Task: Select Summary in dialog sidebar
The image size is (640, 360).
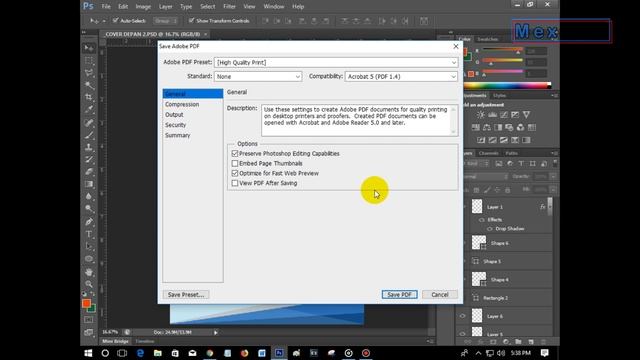Action: tap(178, 135)
